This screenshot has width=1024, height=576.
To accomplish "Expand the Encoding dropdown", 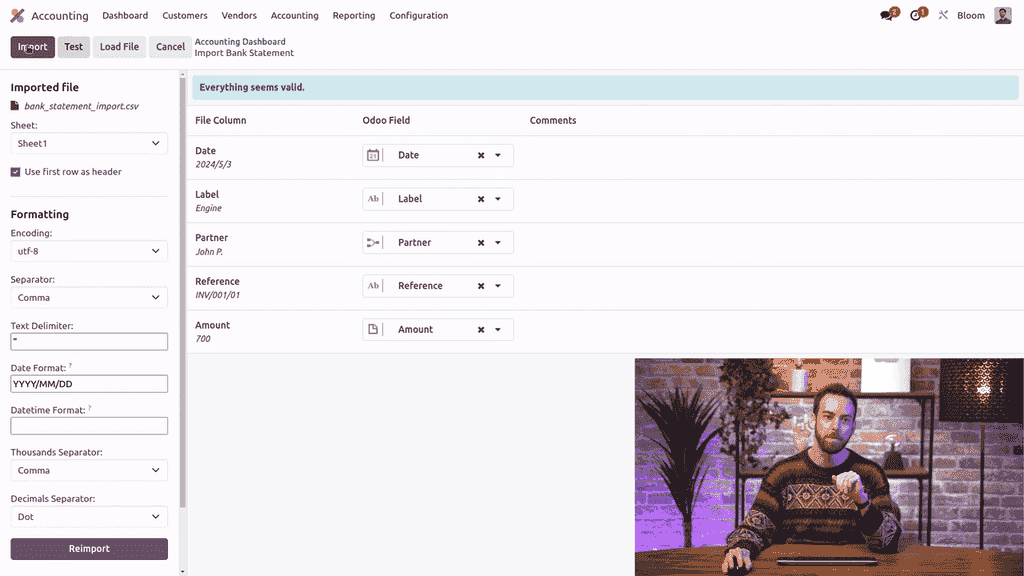I will coord(89,251).
